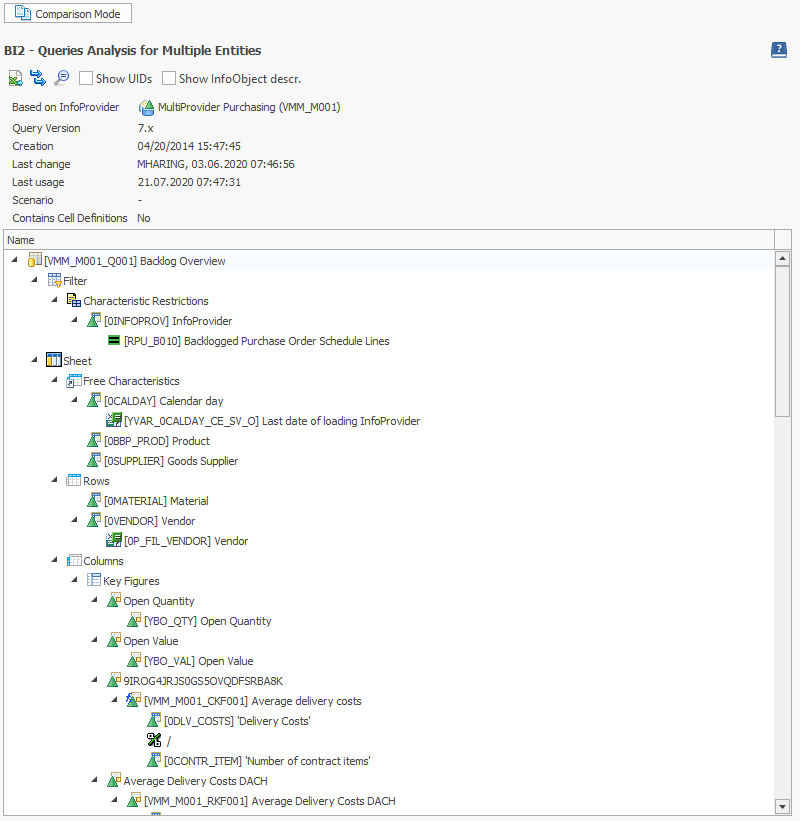Check Show InfoObject descr.
Image resolution: width=800 pixels, height=821 pixels.
[169, 78]
